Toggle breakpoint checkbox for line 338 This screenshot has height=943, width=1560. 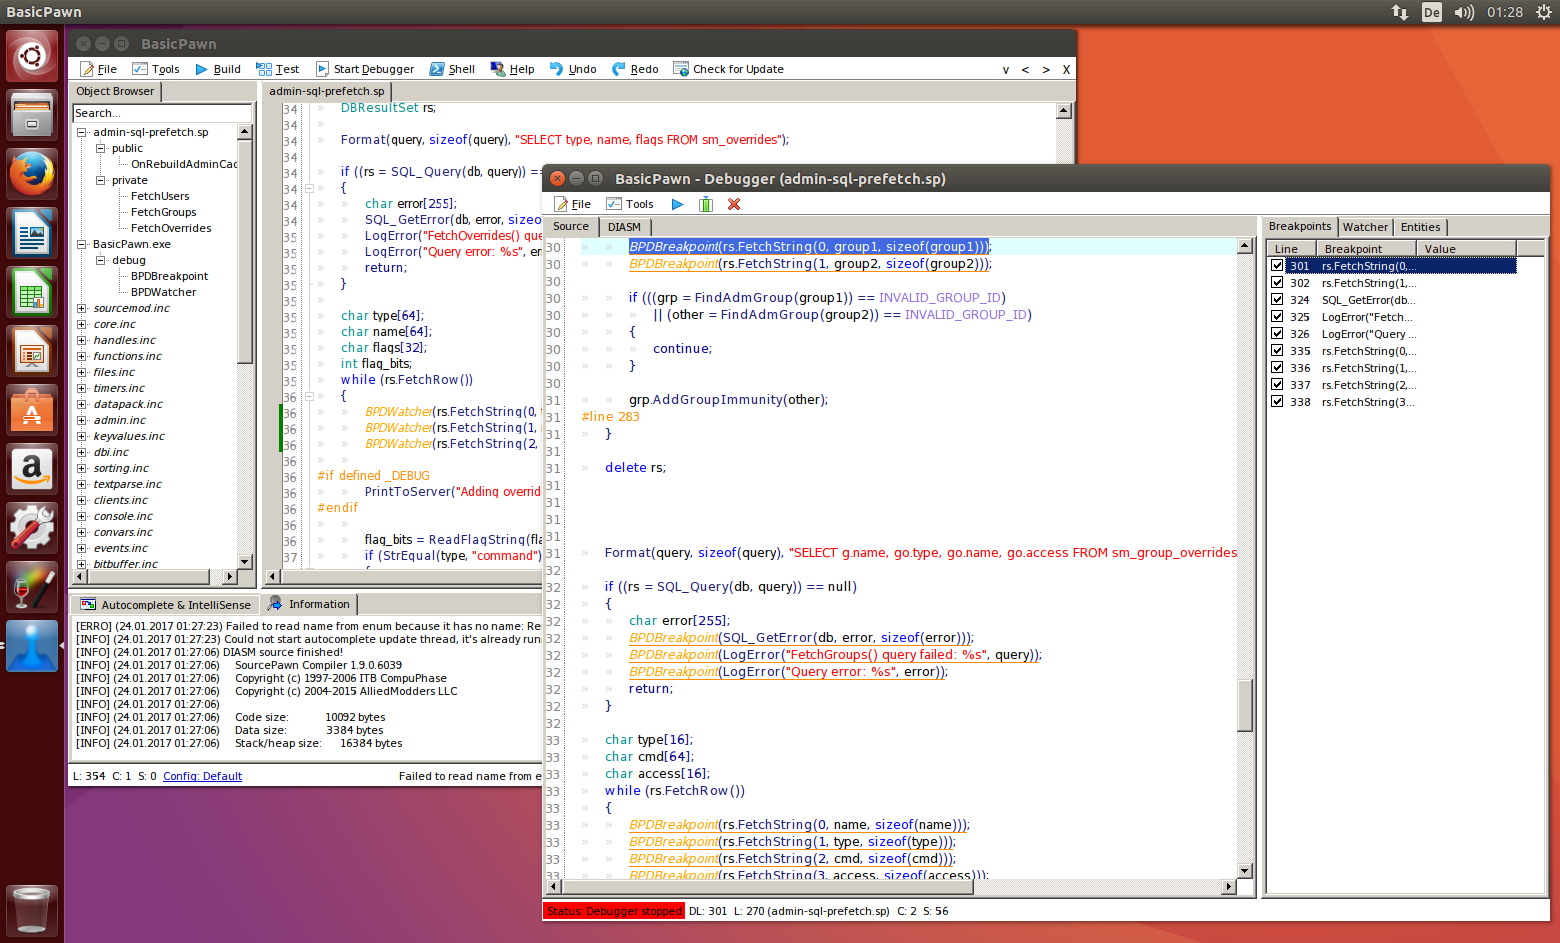tap(1277, 402)
